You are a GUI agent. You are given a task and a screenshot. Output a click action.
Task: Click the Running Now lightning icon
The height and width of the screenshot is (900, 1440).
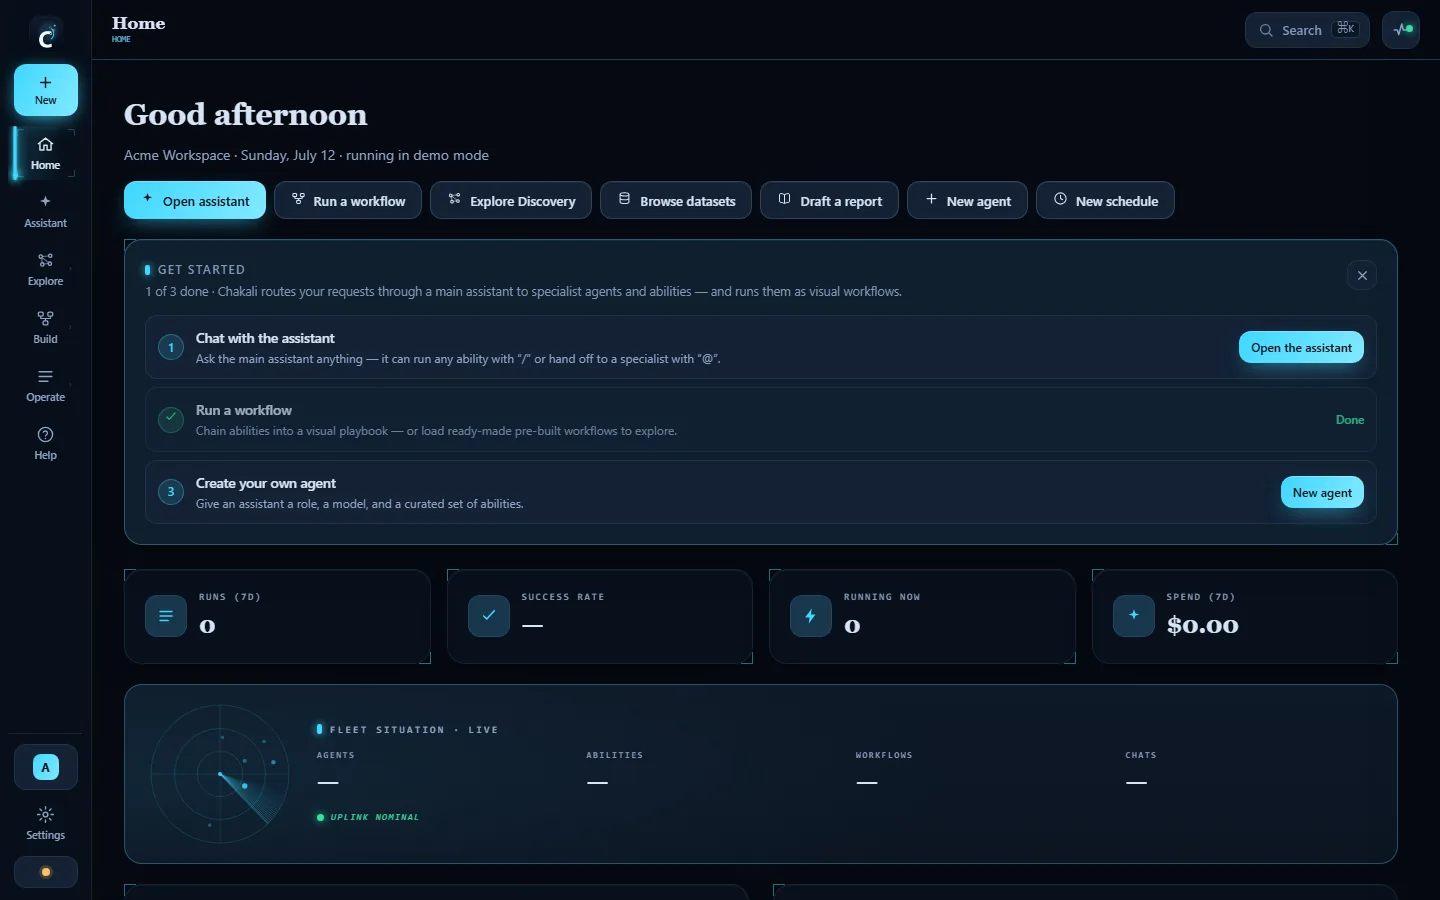click(811, 616)
